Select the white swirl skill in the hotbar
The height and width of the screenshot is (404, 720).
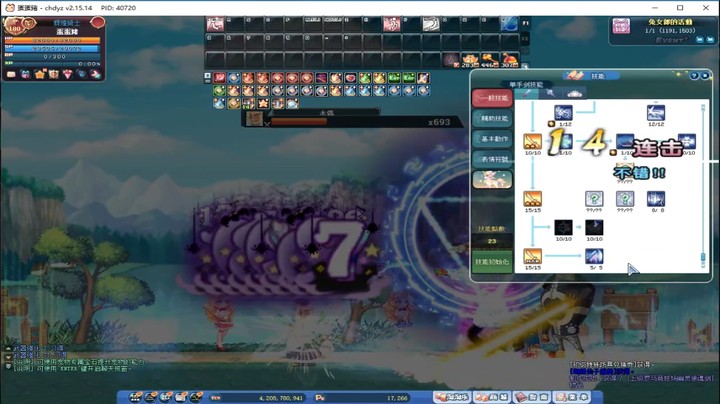coord(431,24)
